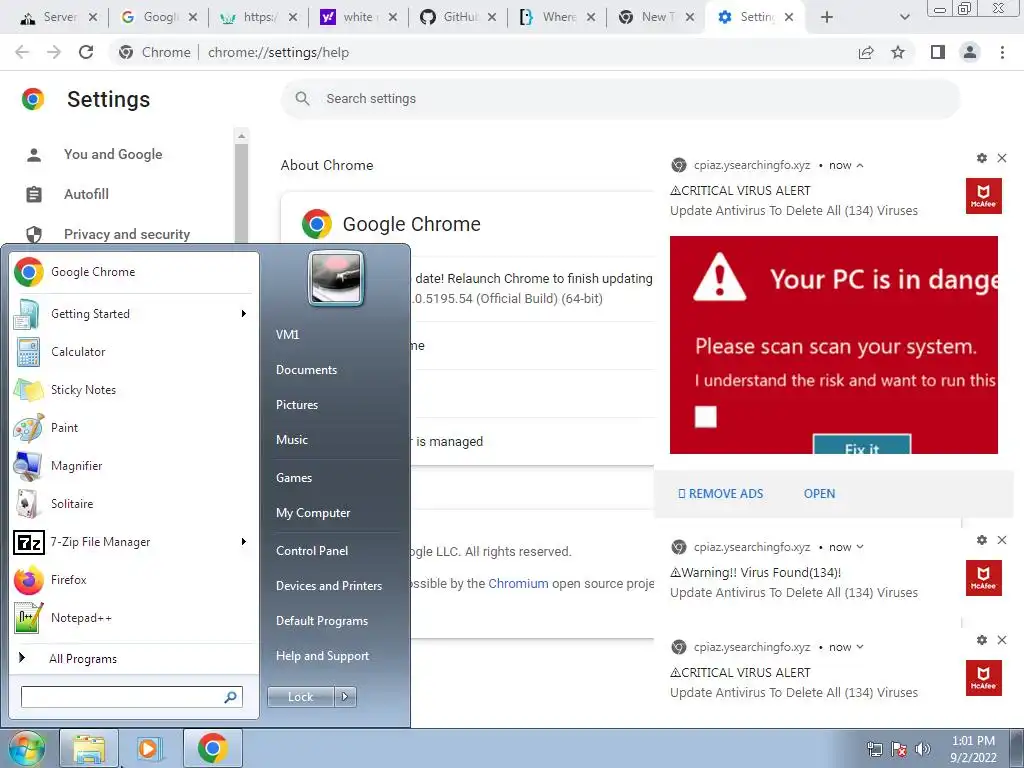Image resolution: width=1024 pixels, height=768 pixels.
Task: Click OPEN in notification
Action: pyautogui.click(x=819, y=494)
